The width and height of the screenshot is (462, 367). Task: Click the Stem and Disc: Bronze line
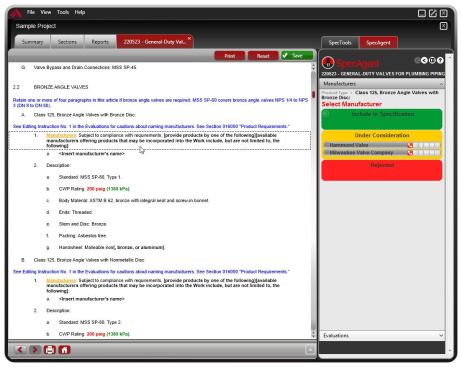tap(83, 224)
